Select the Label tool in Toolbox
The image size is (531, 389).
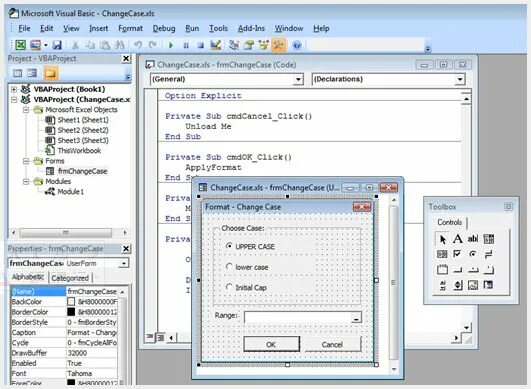(x=458, y=239)
